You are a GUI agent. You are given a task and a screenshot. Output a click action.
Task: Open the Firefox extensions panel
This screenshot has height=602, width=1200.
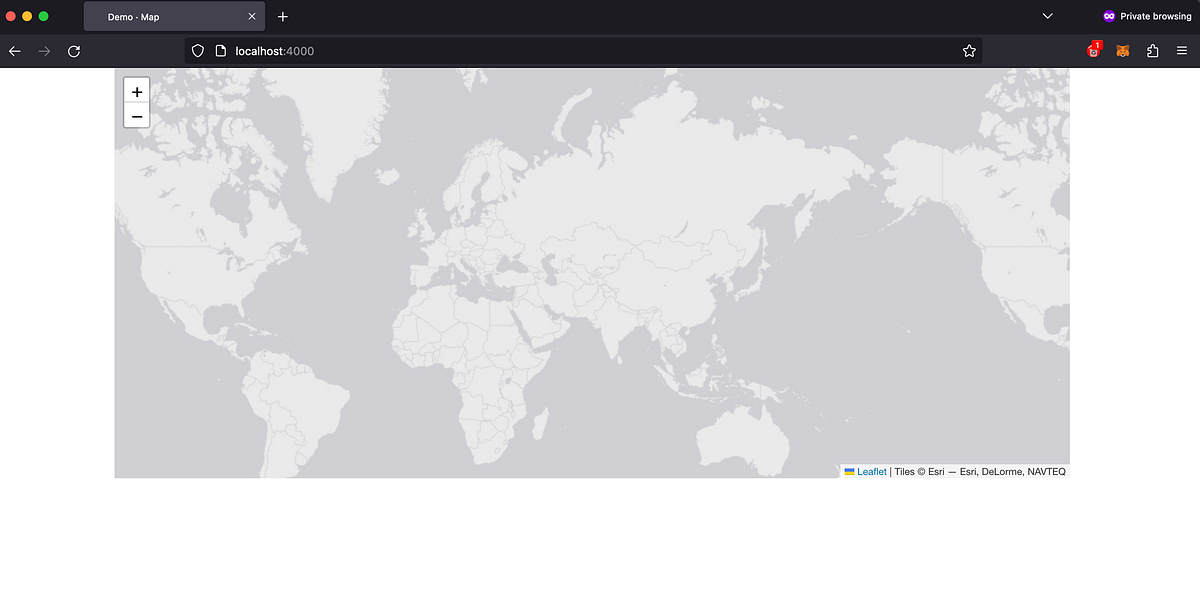click(1152, 50)
